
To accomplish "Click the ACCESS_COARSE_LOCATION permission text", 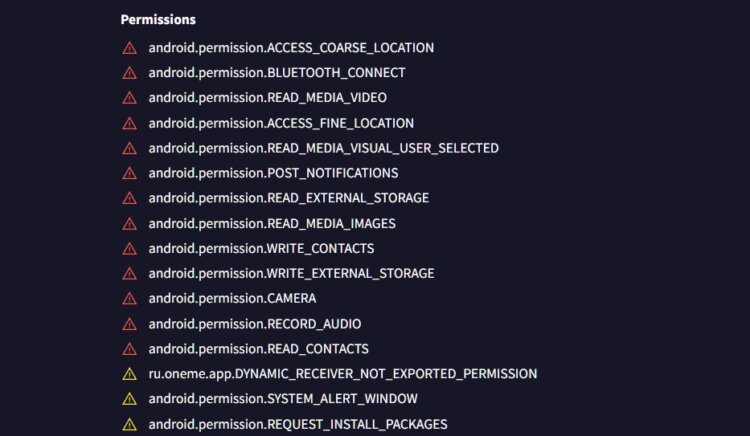I will 291,48.
